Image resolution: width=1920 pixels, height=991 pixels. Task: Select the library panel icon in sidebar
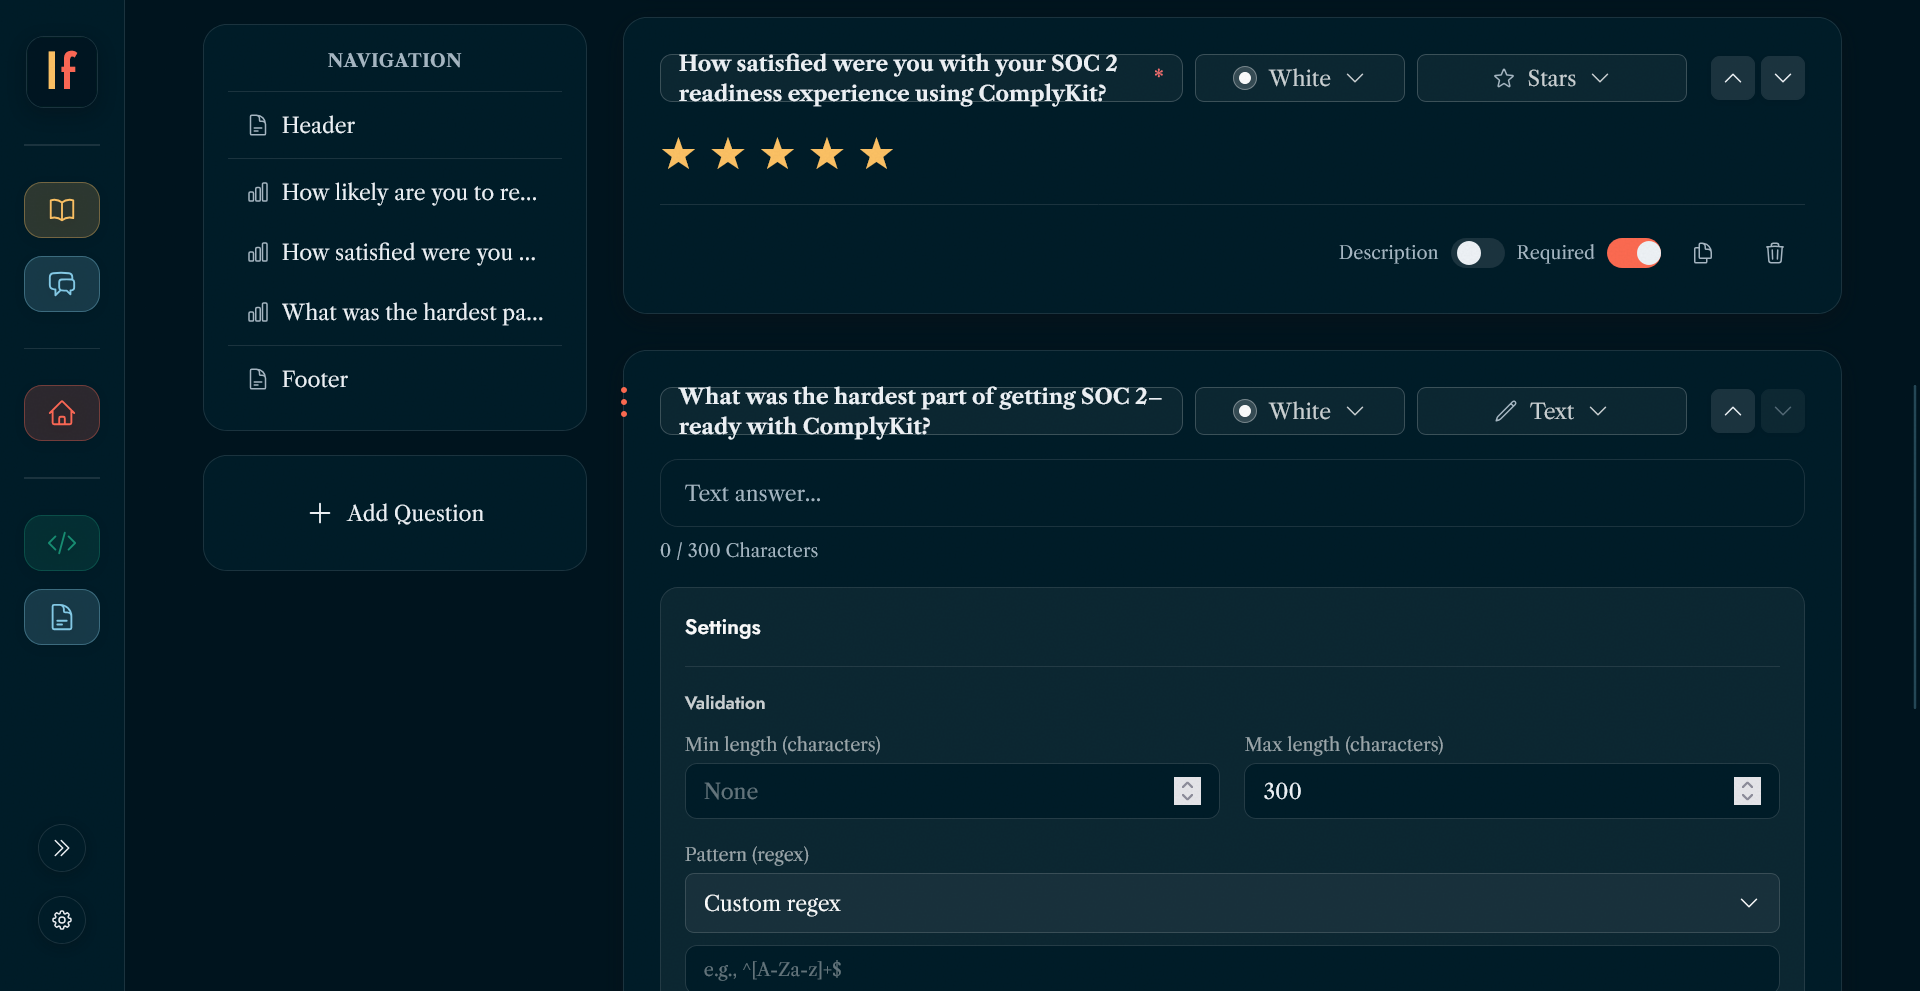tap(61, 210)
